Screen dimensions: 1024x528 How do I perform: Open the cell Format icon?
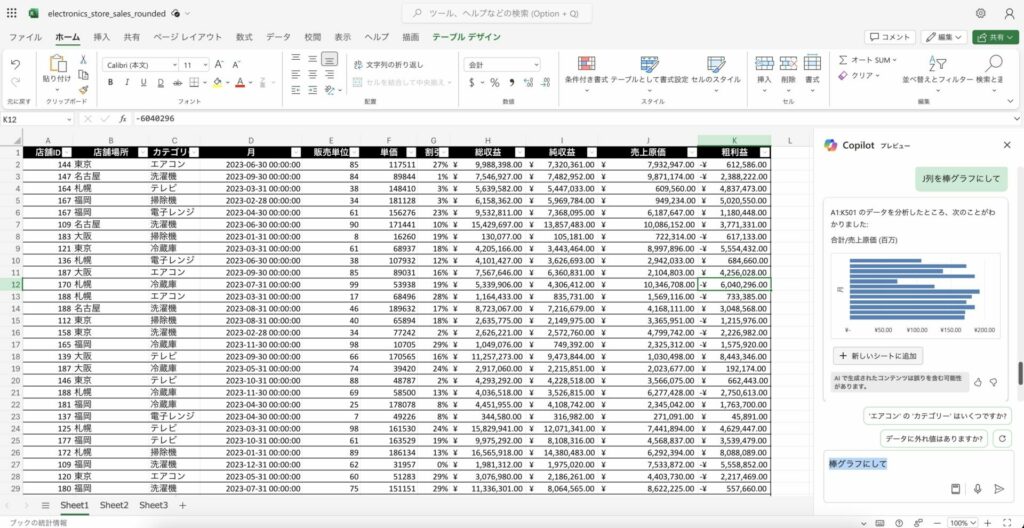(812, 63)
